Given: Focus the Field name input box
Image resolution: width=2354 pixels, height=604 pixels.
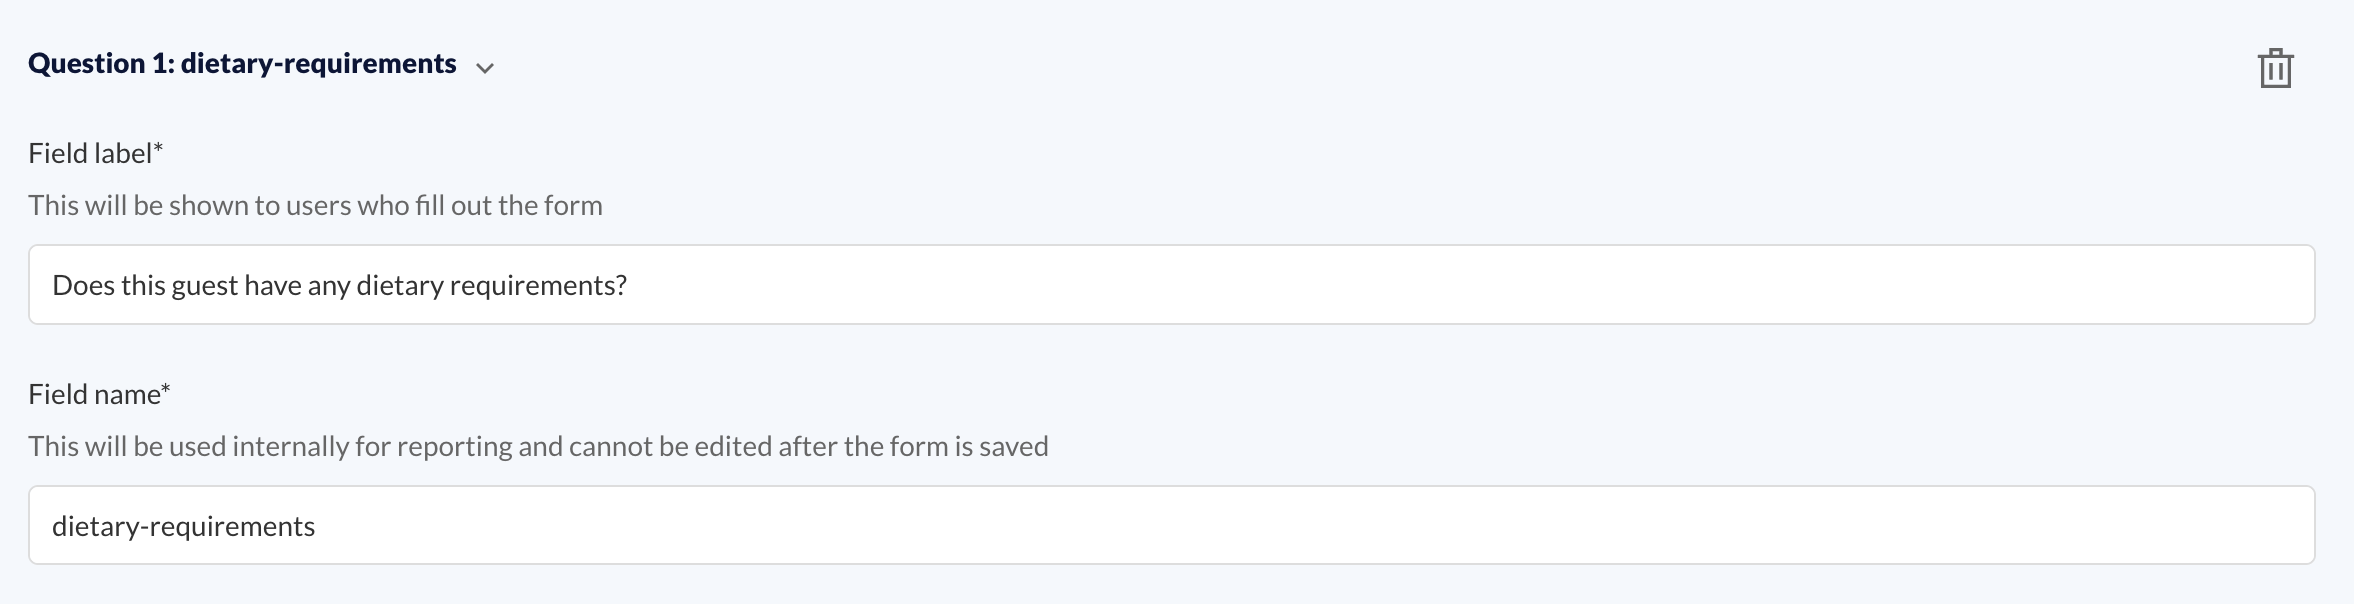Looking at the screenshot, I should point(1171,525).
